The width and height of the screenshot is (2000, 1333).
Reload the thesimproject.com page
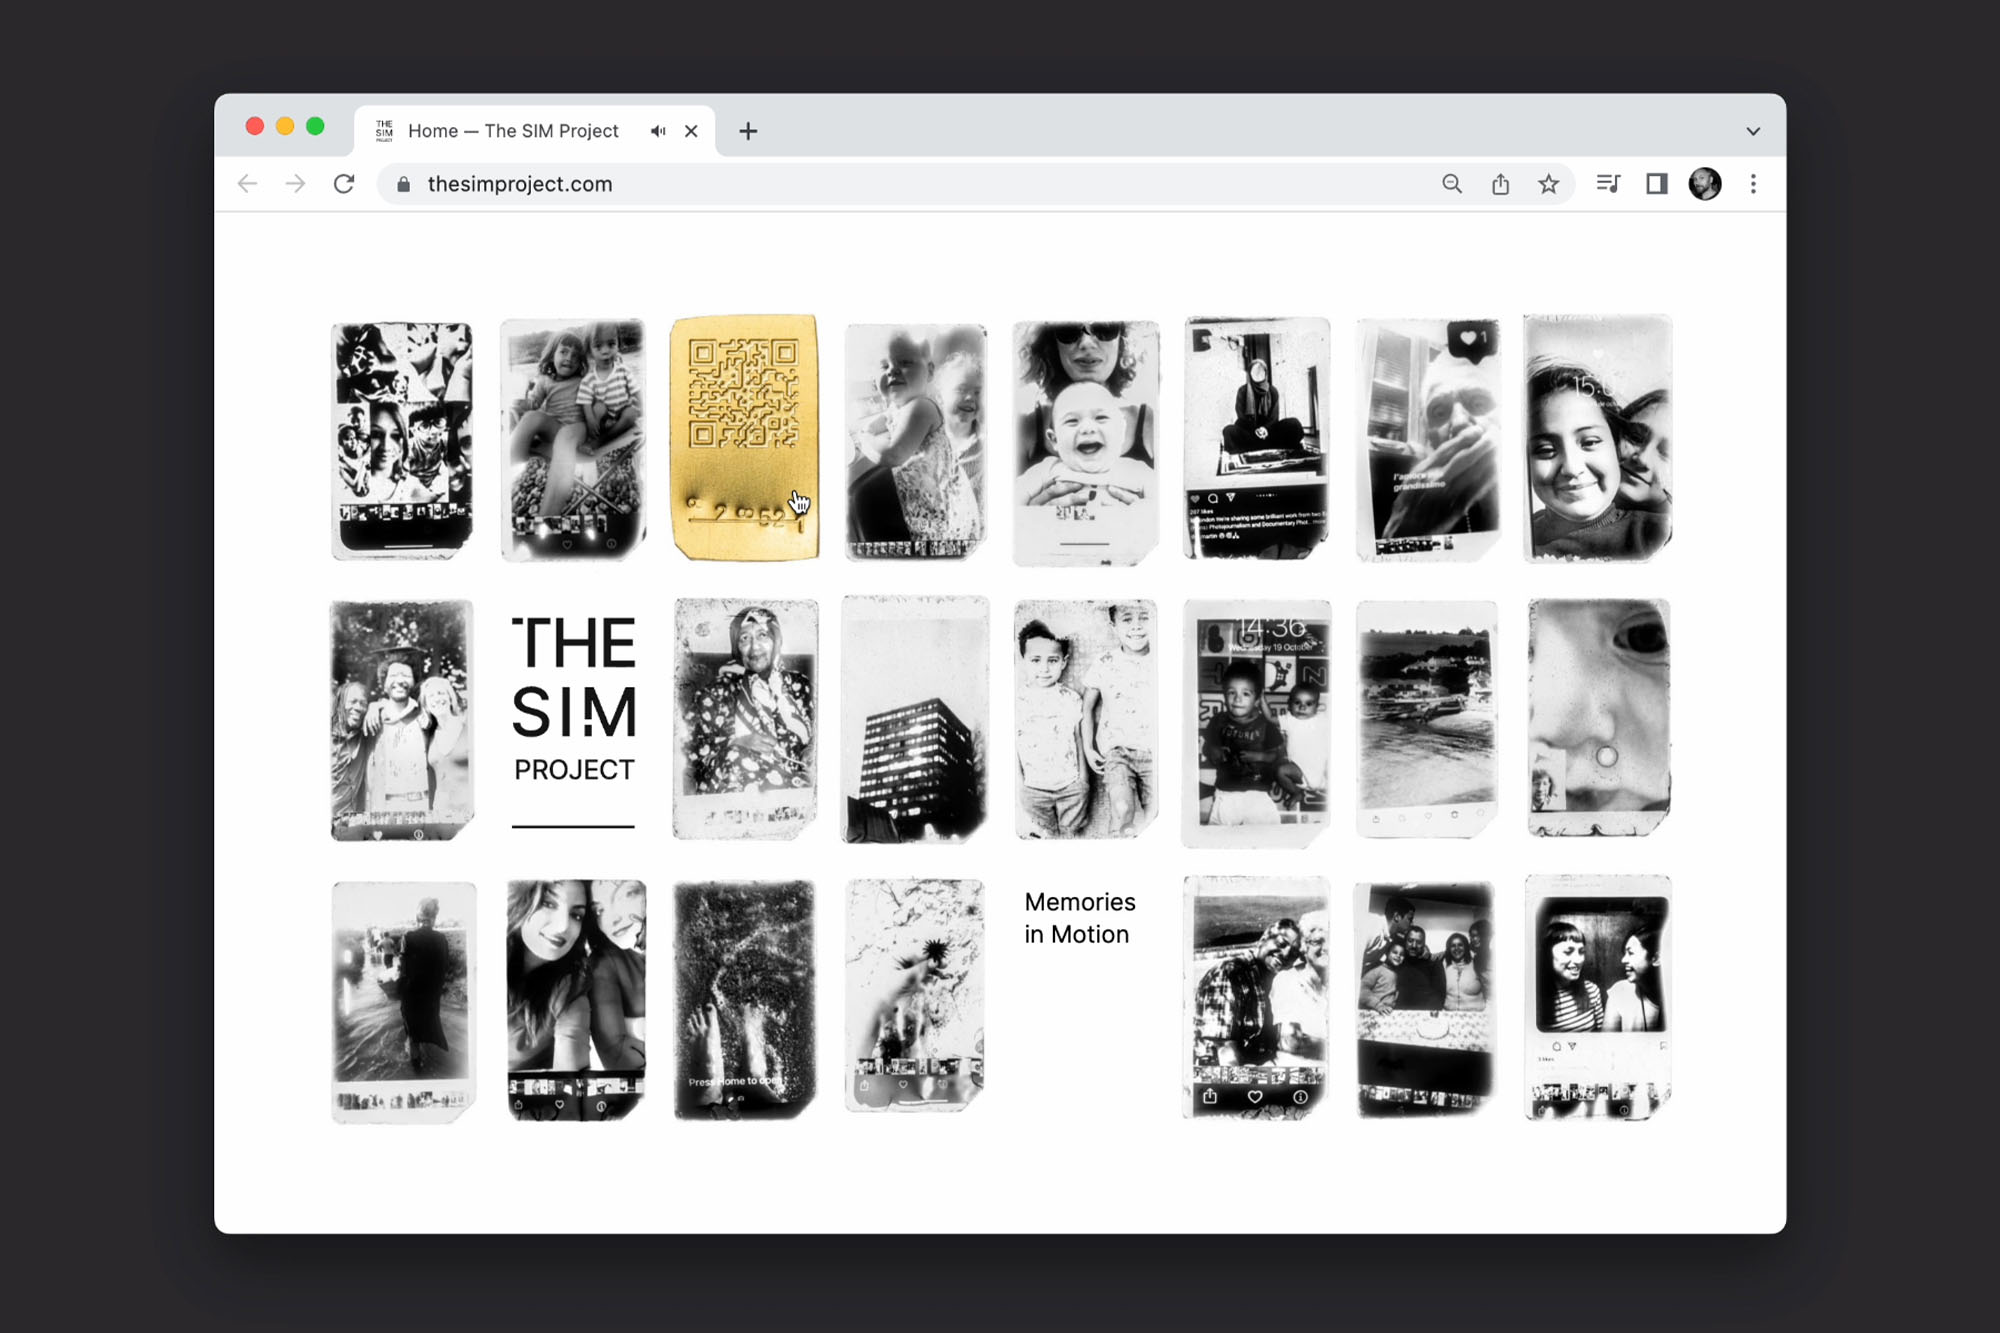point(345,184)
